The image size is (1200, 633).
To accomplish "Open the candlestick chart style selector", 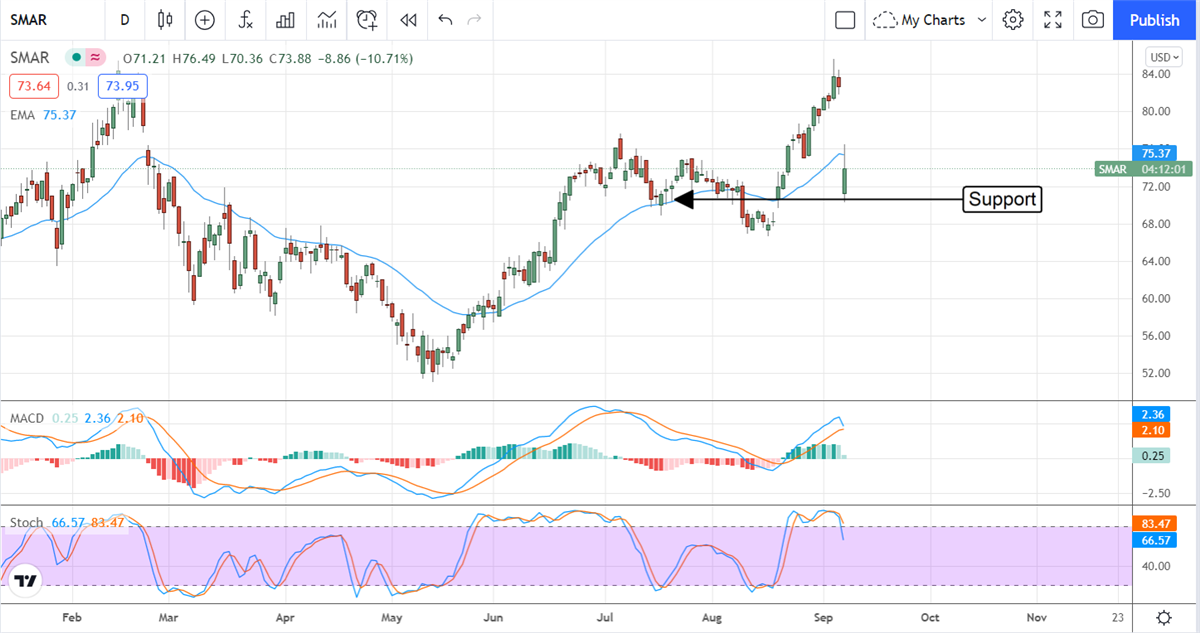I will (x=165, y=20).
